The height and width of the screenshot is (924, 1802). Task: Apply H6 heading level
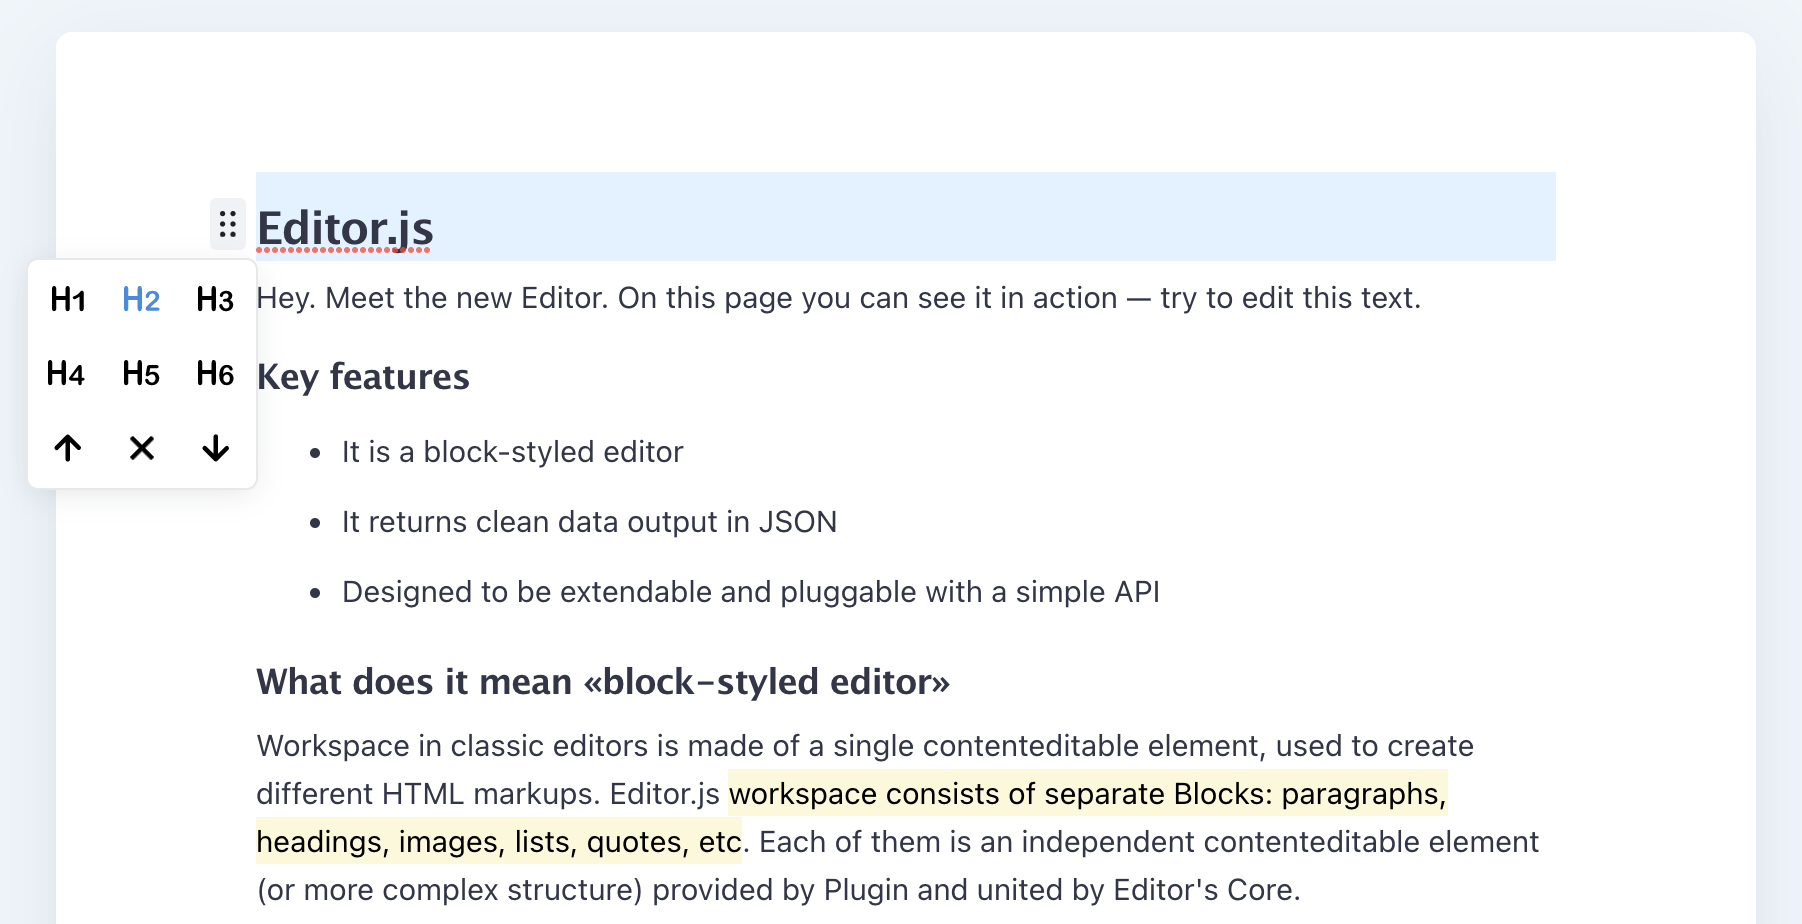coord(215,374)
